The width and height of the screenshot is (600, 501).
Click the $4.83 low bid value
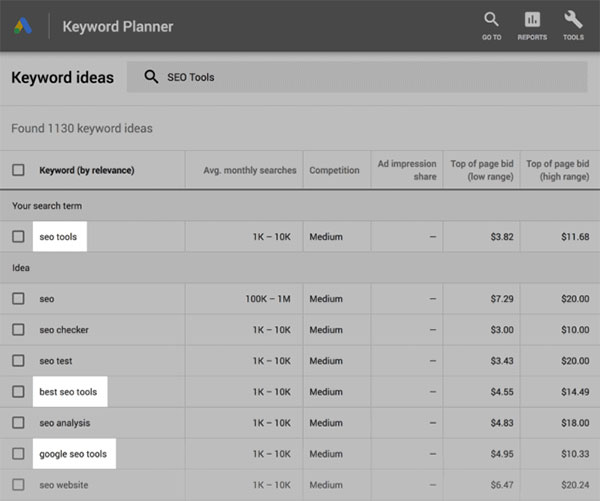tap(502, 423)
